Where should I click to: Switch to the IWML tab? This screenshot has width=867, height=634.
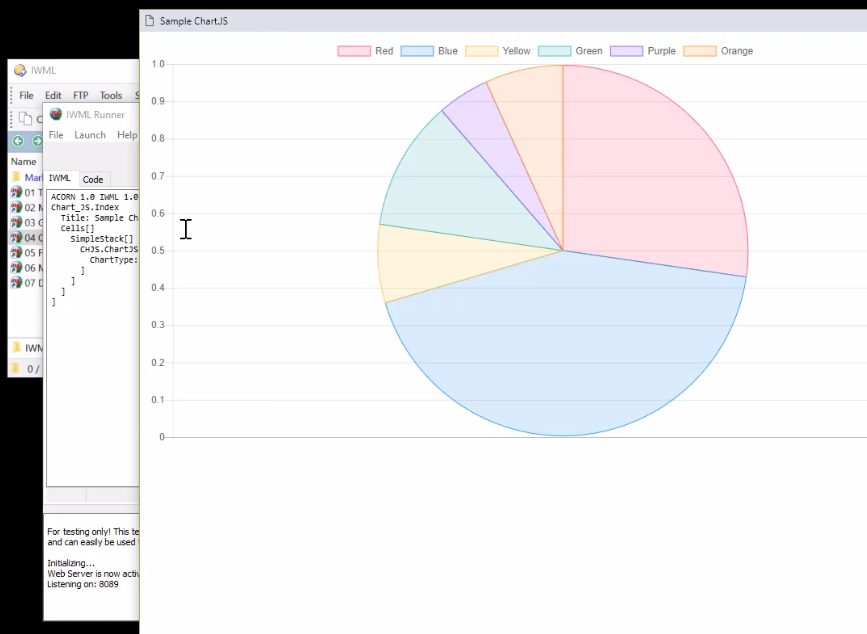tap(60, 178)
